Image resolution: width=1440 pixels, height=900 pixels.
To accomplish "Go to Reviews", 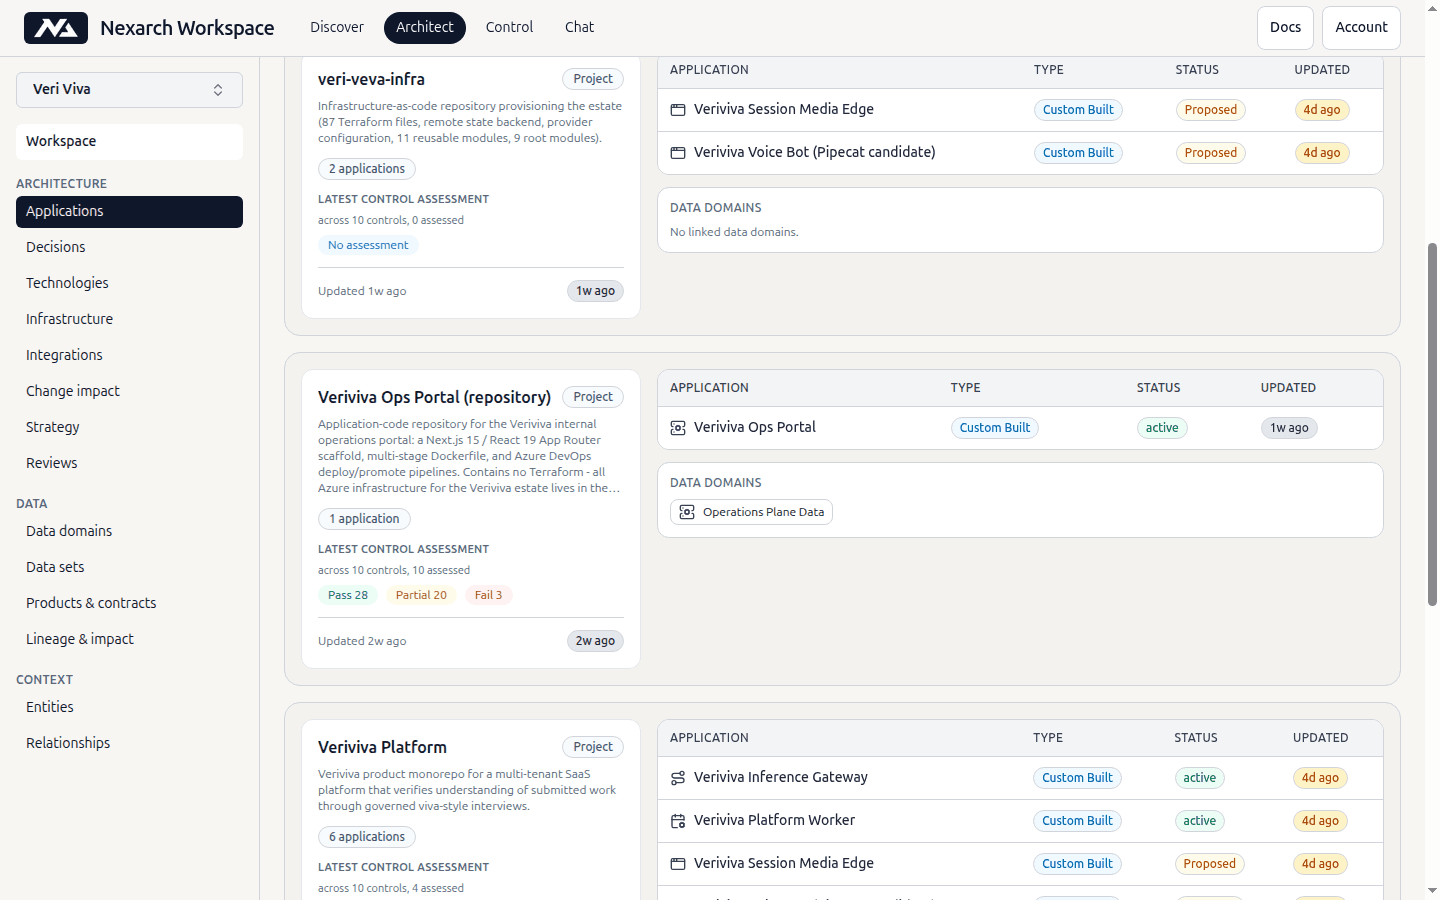I will pos(129,464).
